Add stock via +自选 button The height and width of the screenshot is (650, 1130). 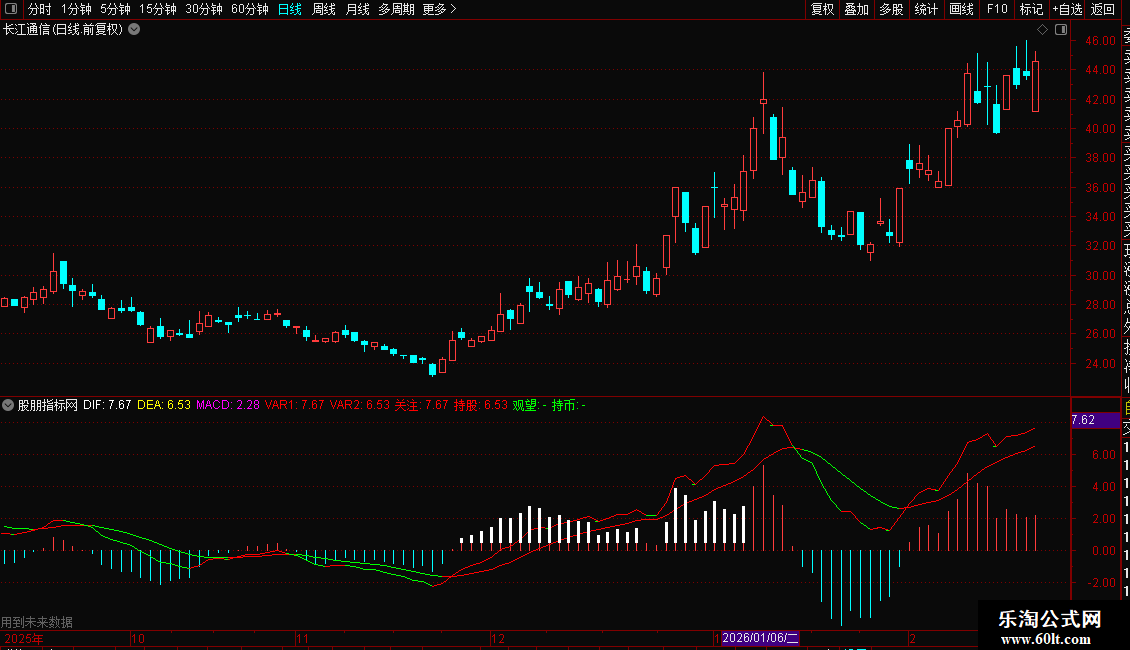pyautogui.click(x=1067, y=9)
